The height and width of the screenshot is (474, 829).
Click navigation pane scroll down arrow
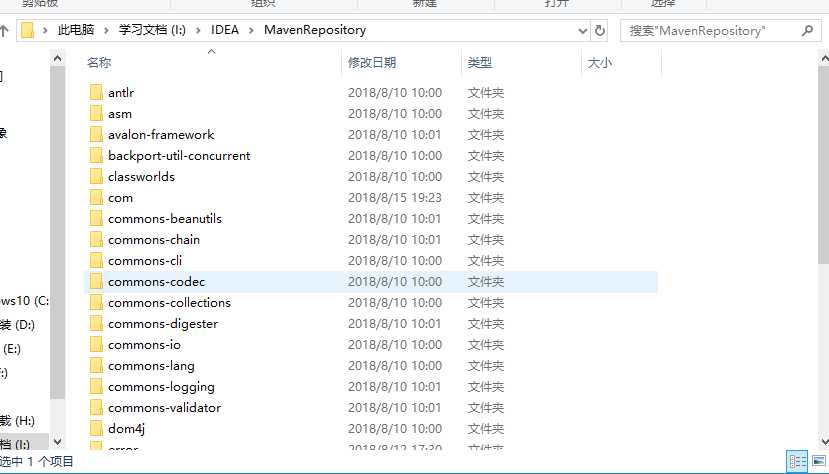(58, 441)
